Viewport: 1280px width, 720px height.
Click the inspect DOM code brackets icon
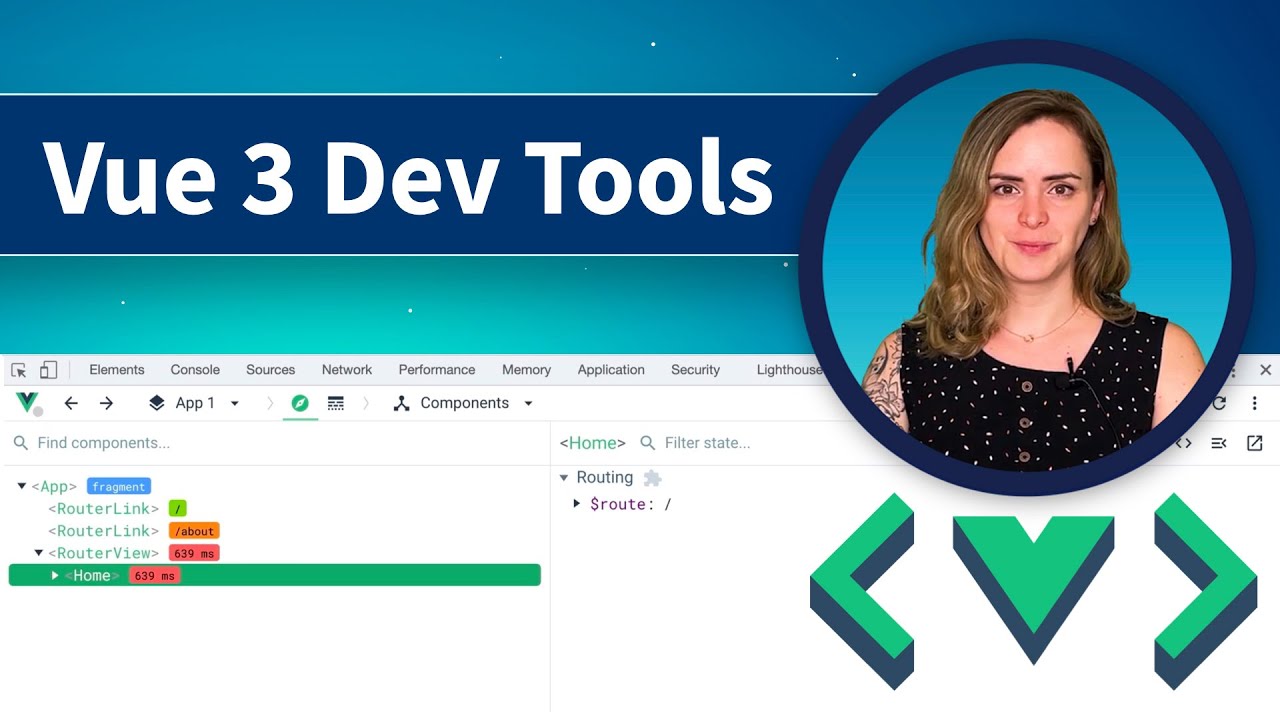tap(1184, 443)
